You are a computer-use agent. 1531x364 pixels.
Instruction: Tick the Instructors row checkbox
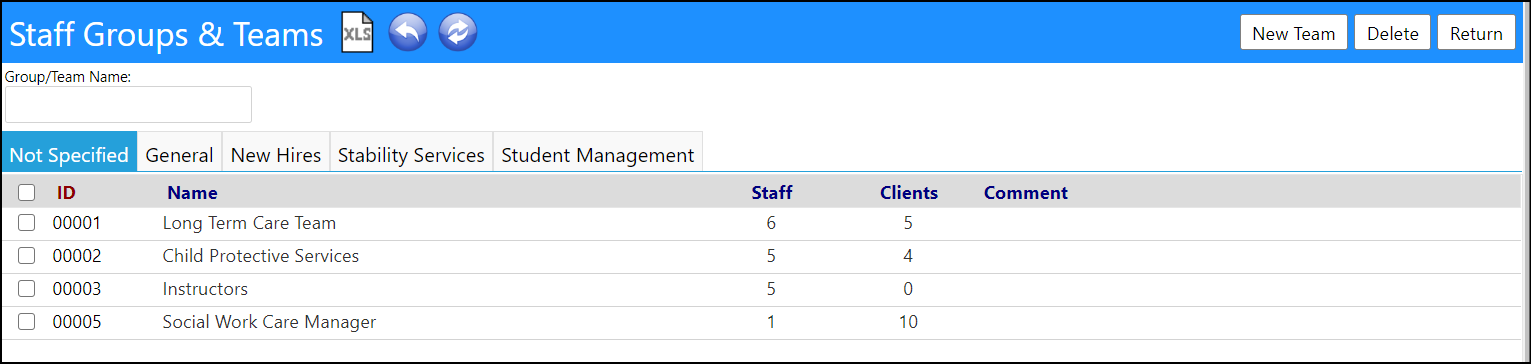click(x=27, y=289)
